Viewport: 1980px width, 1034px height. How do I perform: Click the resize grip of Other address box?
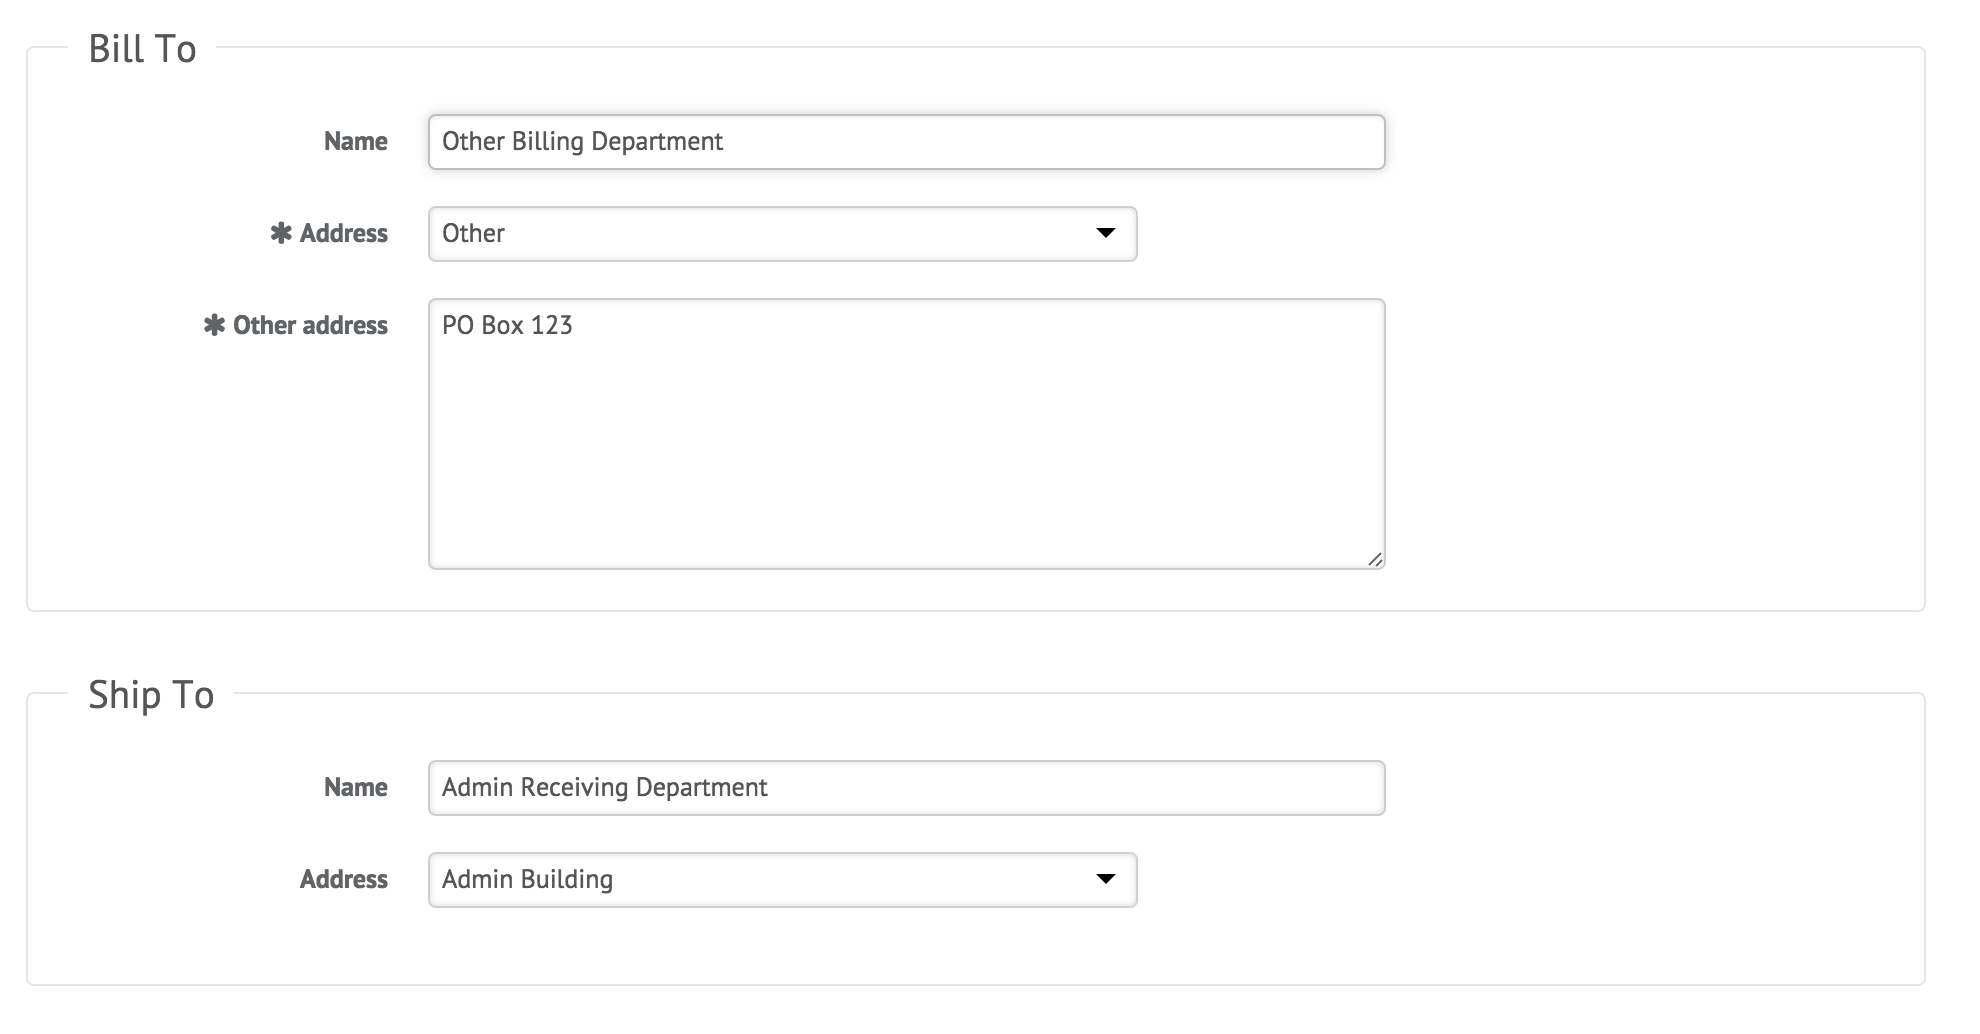tap(1375, 560)
